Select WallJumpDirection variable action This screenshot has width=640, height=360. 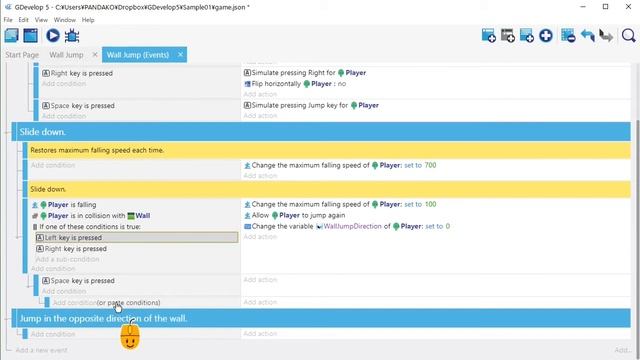pyautogui.click(x=347, y=226)
